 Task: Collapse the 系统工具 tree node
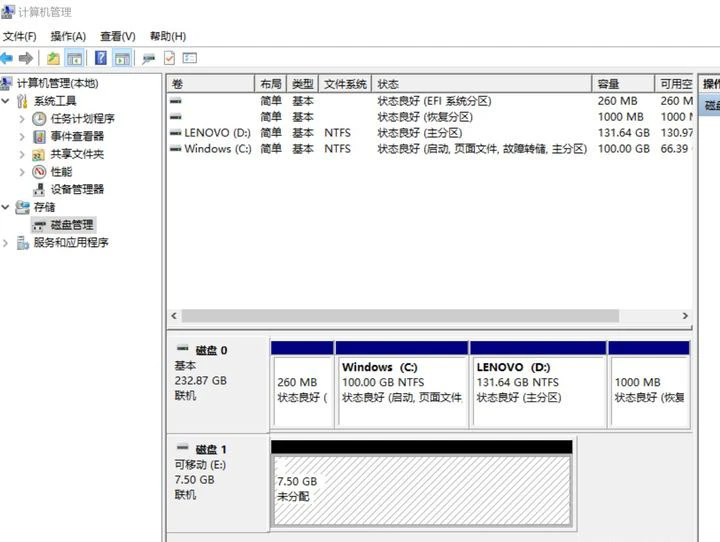click(6, 101)
